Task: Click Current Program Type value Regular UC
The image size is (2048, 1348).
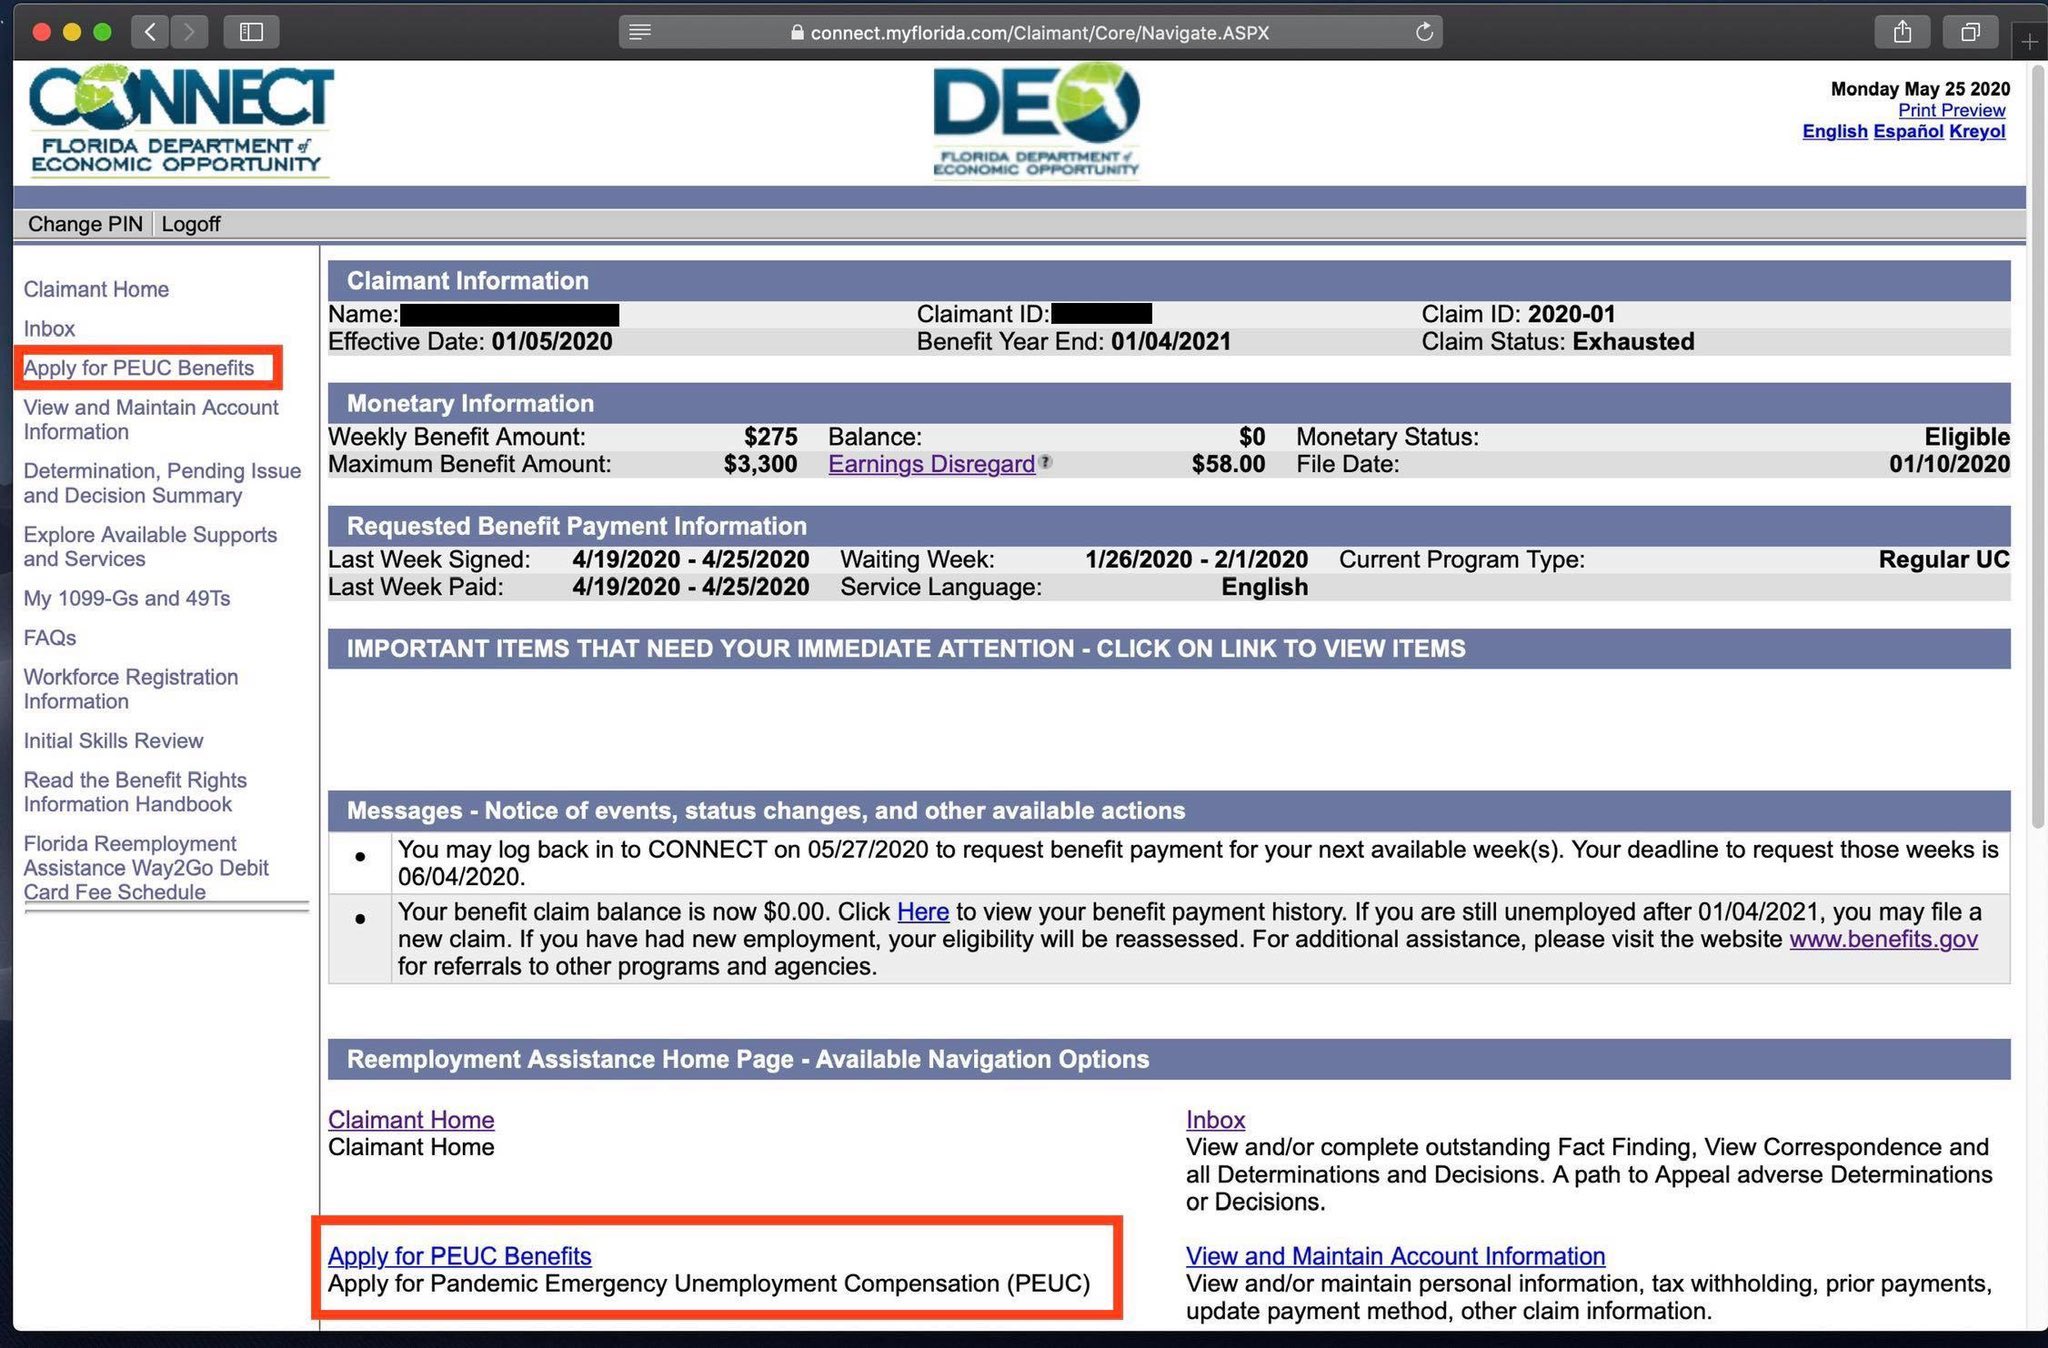Action: tap(1943, 560)
